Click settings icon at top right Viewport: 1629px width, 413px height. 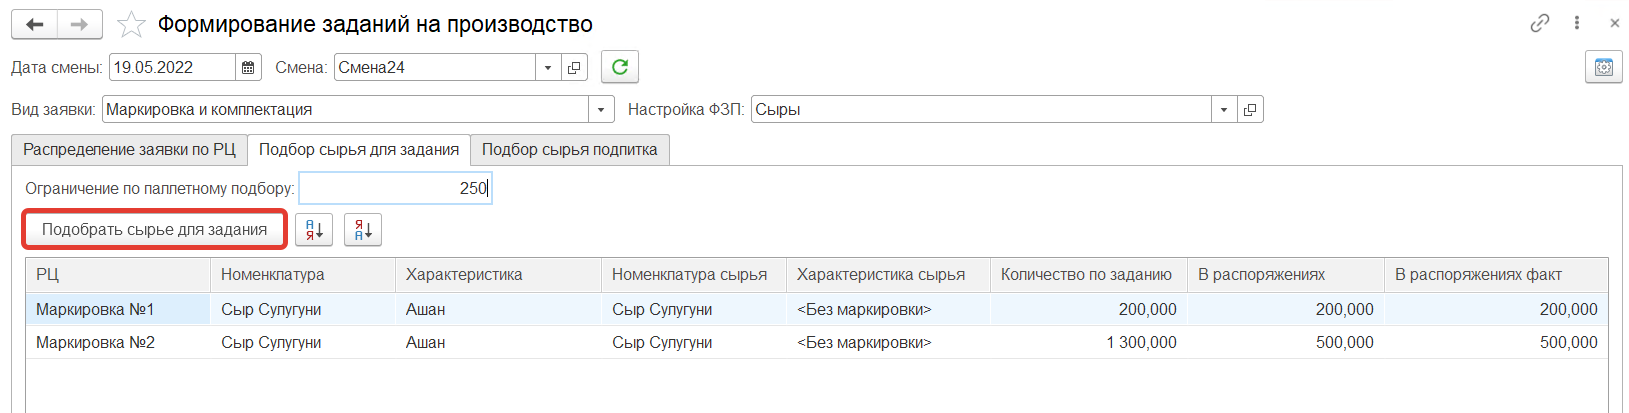point(1603,68)
